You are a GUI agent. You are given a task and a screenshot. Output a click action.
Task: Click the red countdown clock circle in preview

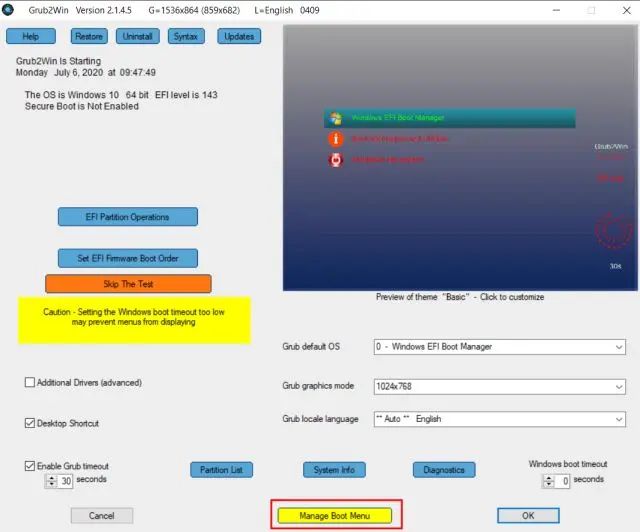click(611, 230)
